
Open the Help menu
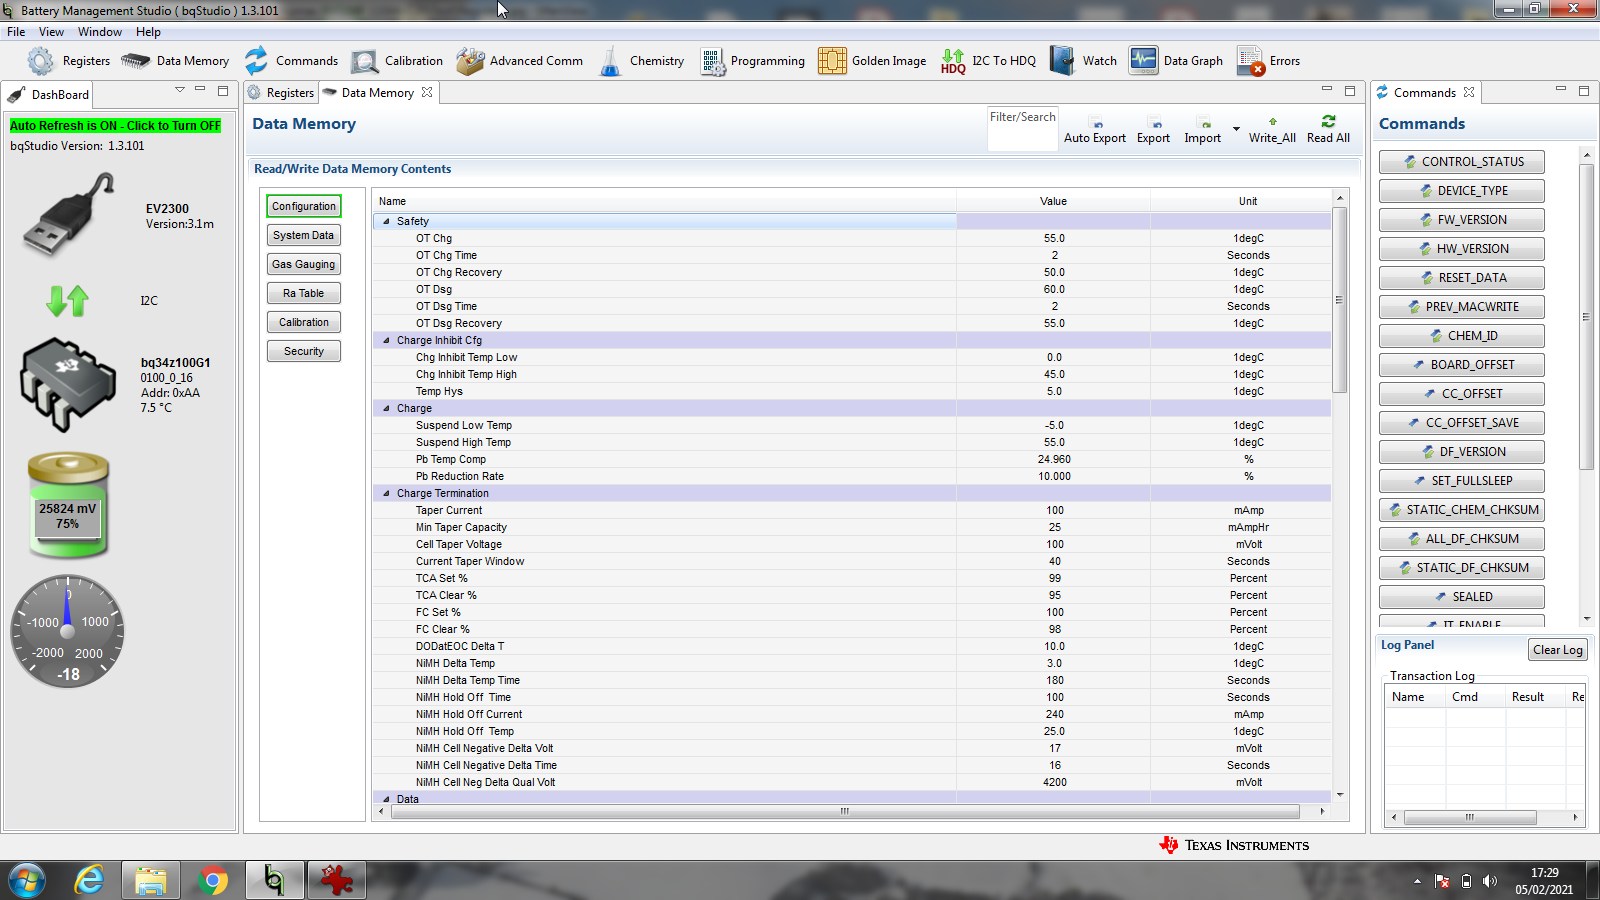pos(148,32)
